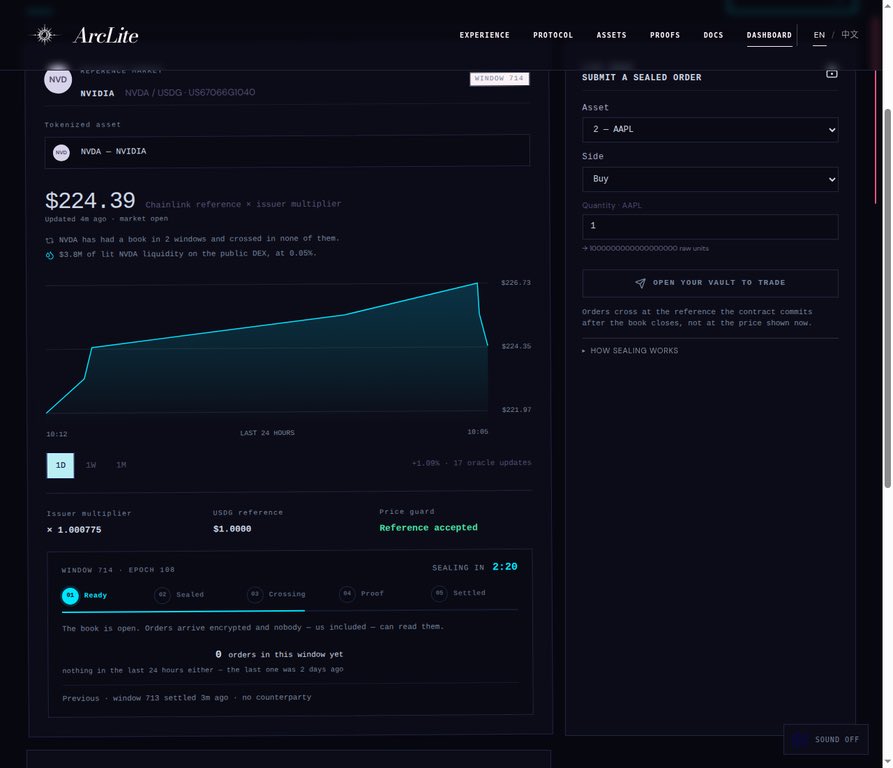Select the 1M chart range
Viewport: 893px width, 768px height.
[x=121, y=466]
